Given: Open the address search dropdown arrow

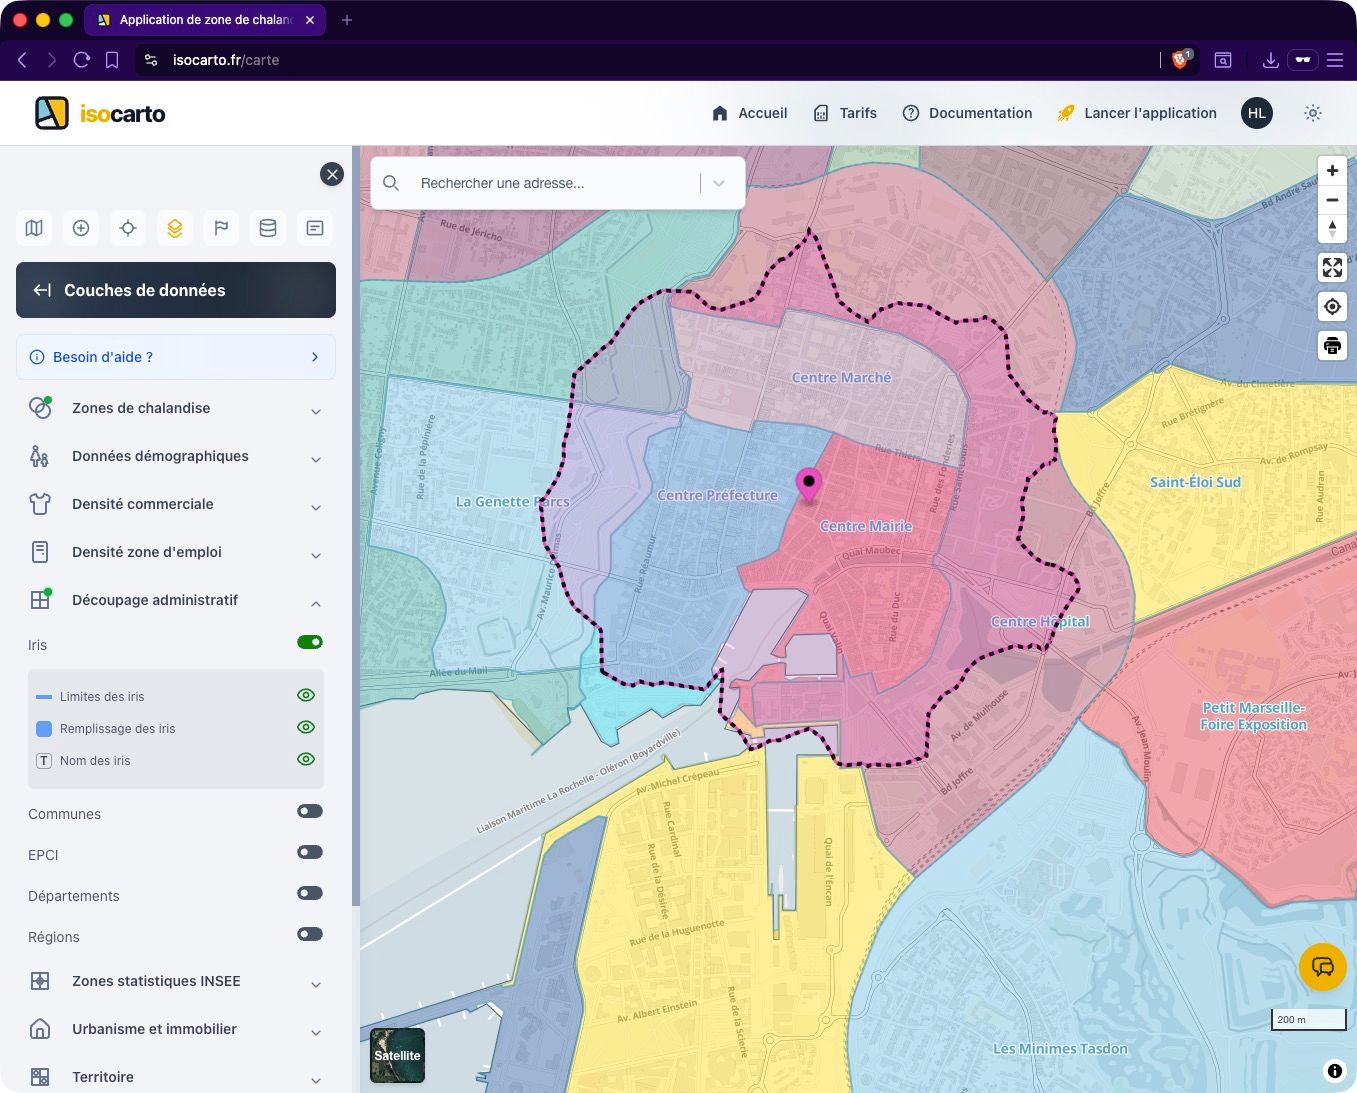Looking at the screenshot, I should pyautogui.click(x=719, y=183).
